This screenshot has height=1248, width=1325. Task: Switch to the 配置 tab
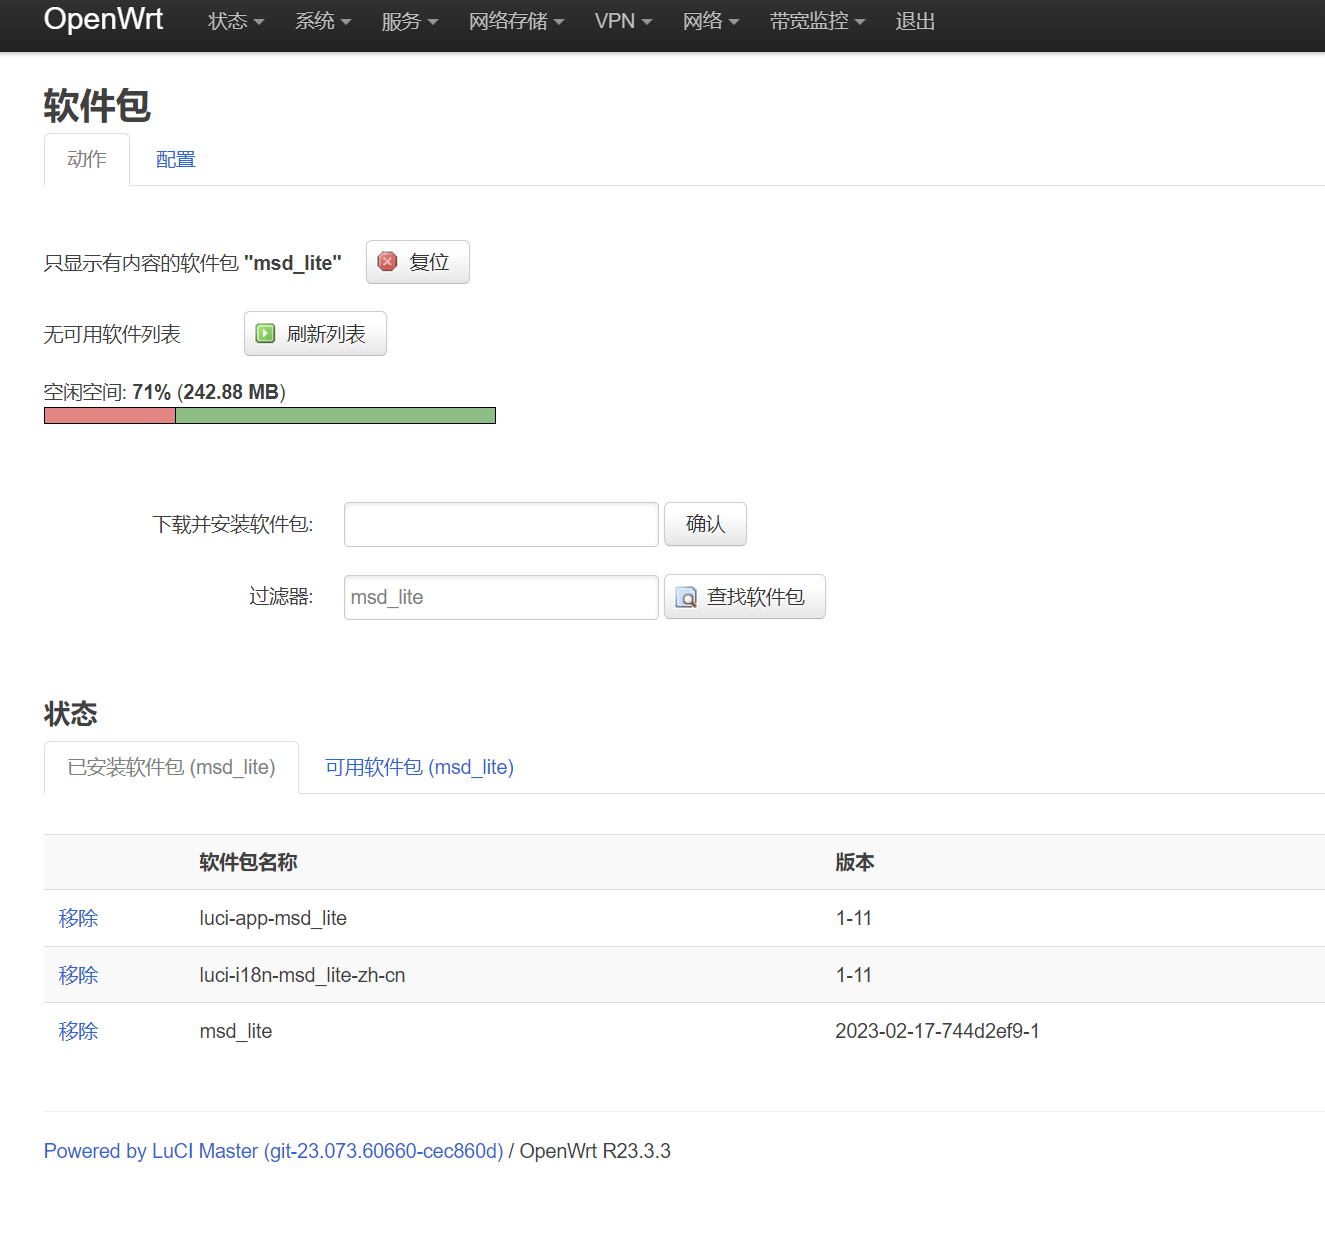175,159
